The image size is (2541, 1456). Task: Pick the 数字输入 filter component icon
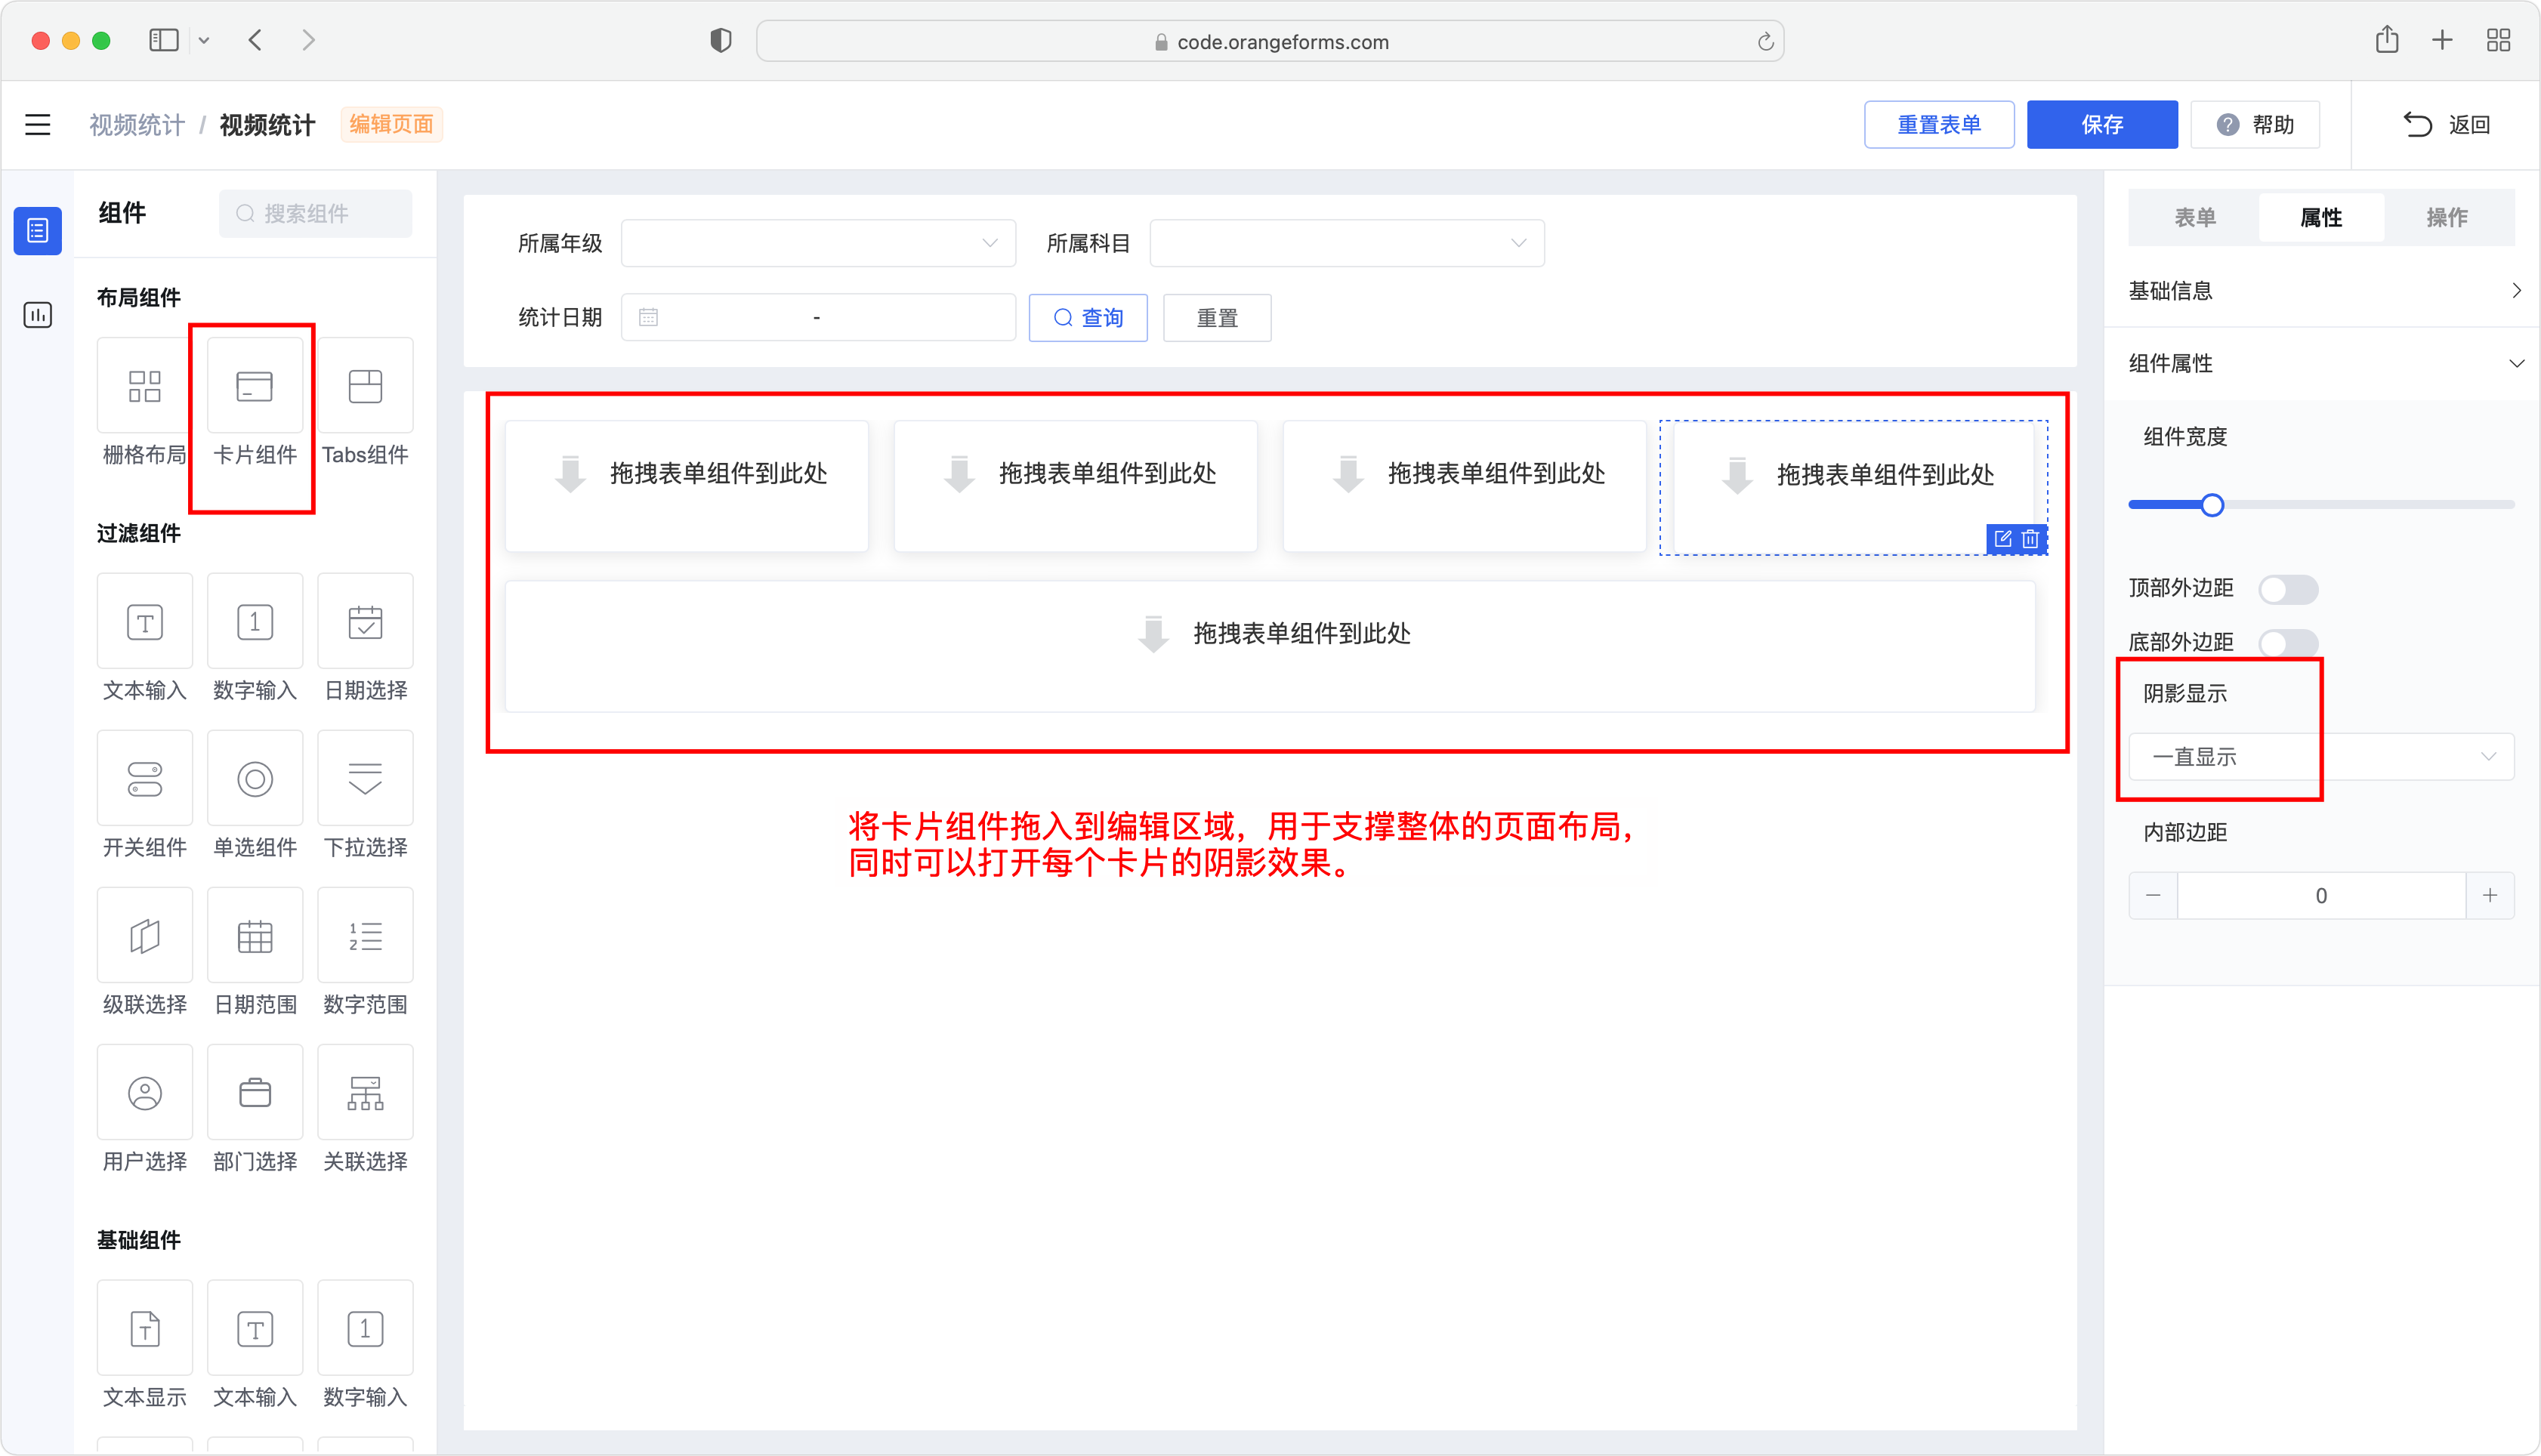254,621
